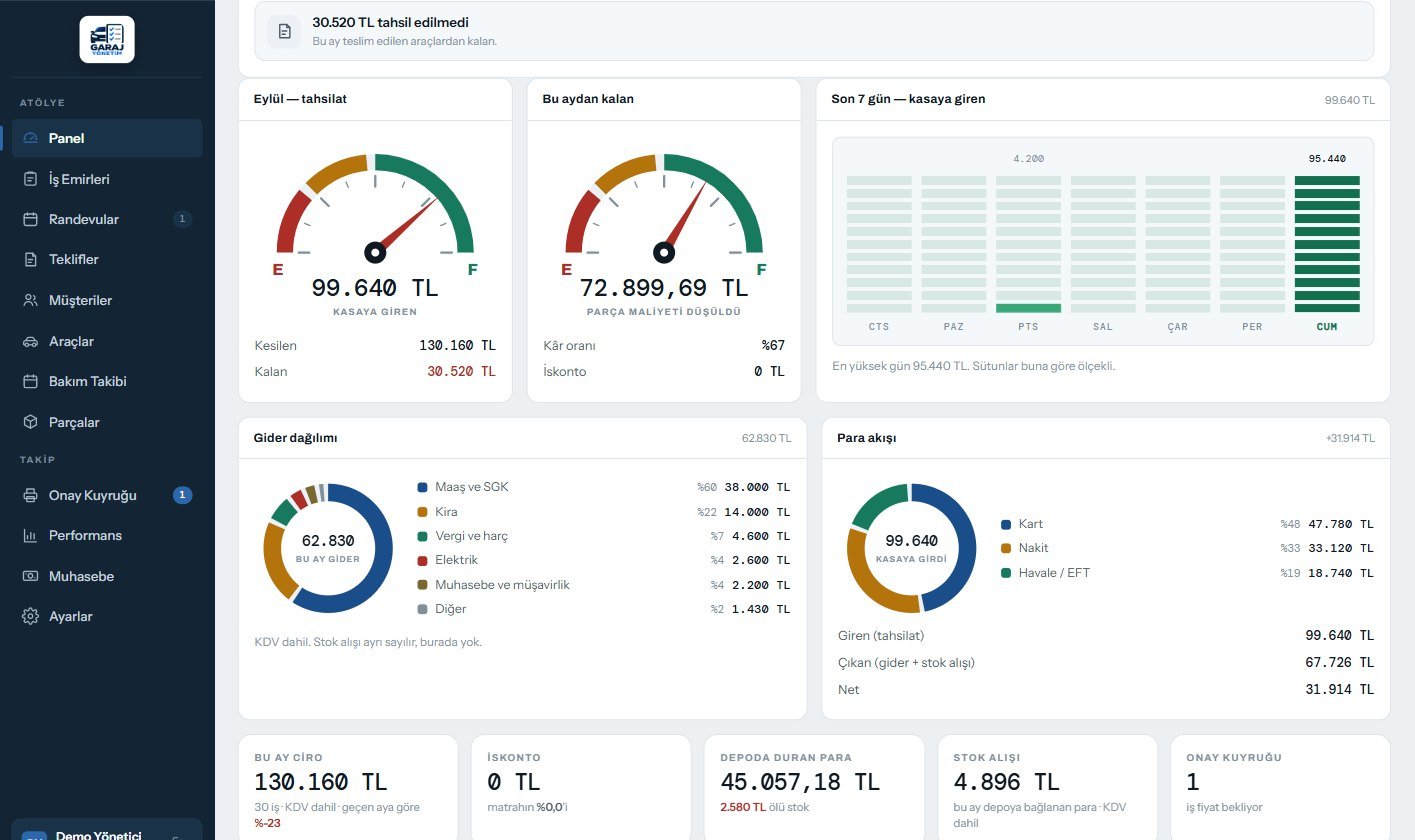Click the "4.896 TL" Stok Alışı value
Image resolution: width=1415 pixels, height=840 pixels.
click(1007, 782)
